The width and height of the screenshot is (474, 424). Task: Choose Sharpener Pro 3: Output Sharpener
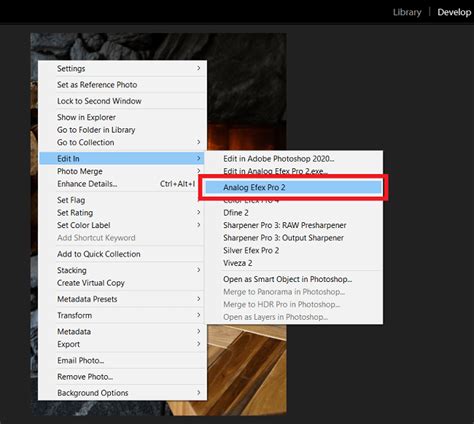click(294, 238)
